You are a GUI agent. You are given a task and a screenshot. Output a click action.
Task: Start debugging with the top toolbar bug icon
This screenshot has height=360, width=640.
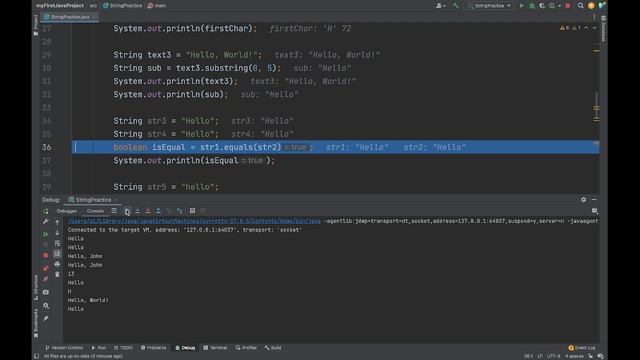tap(532, 6)
